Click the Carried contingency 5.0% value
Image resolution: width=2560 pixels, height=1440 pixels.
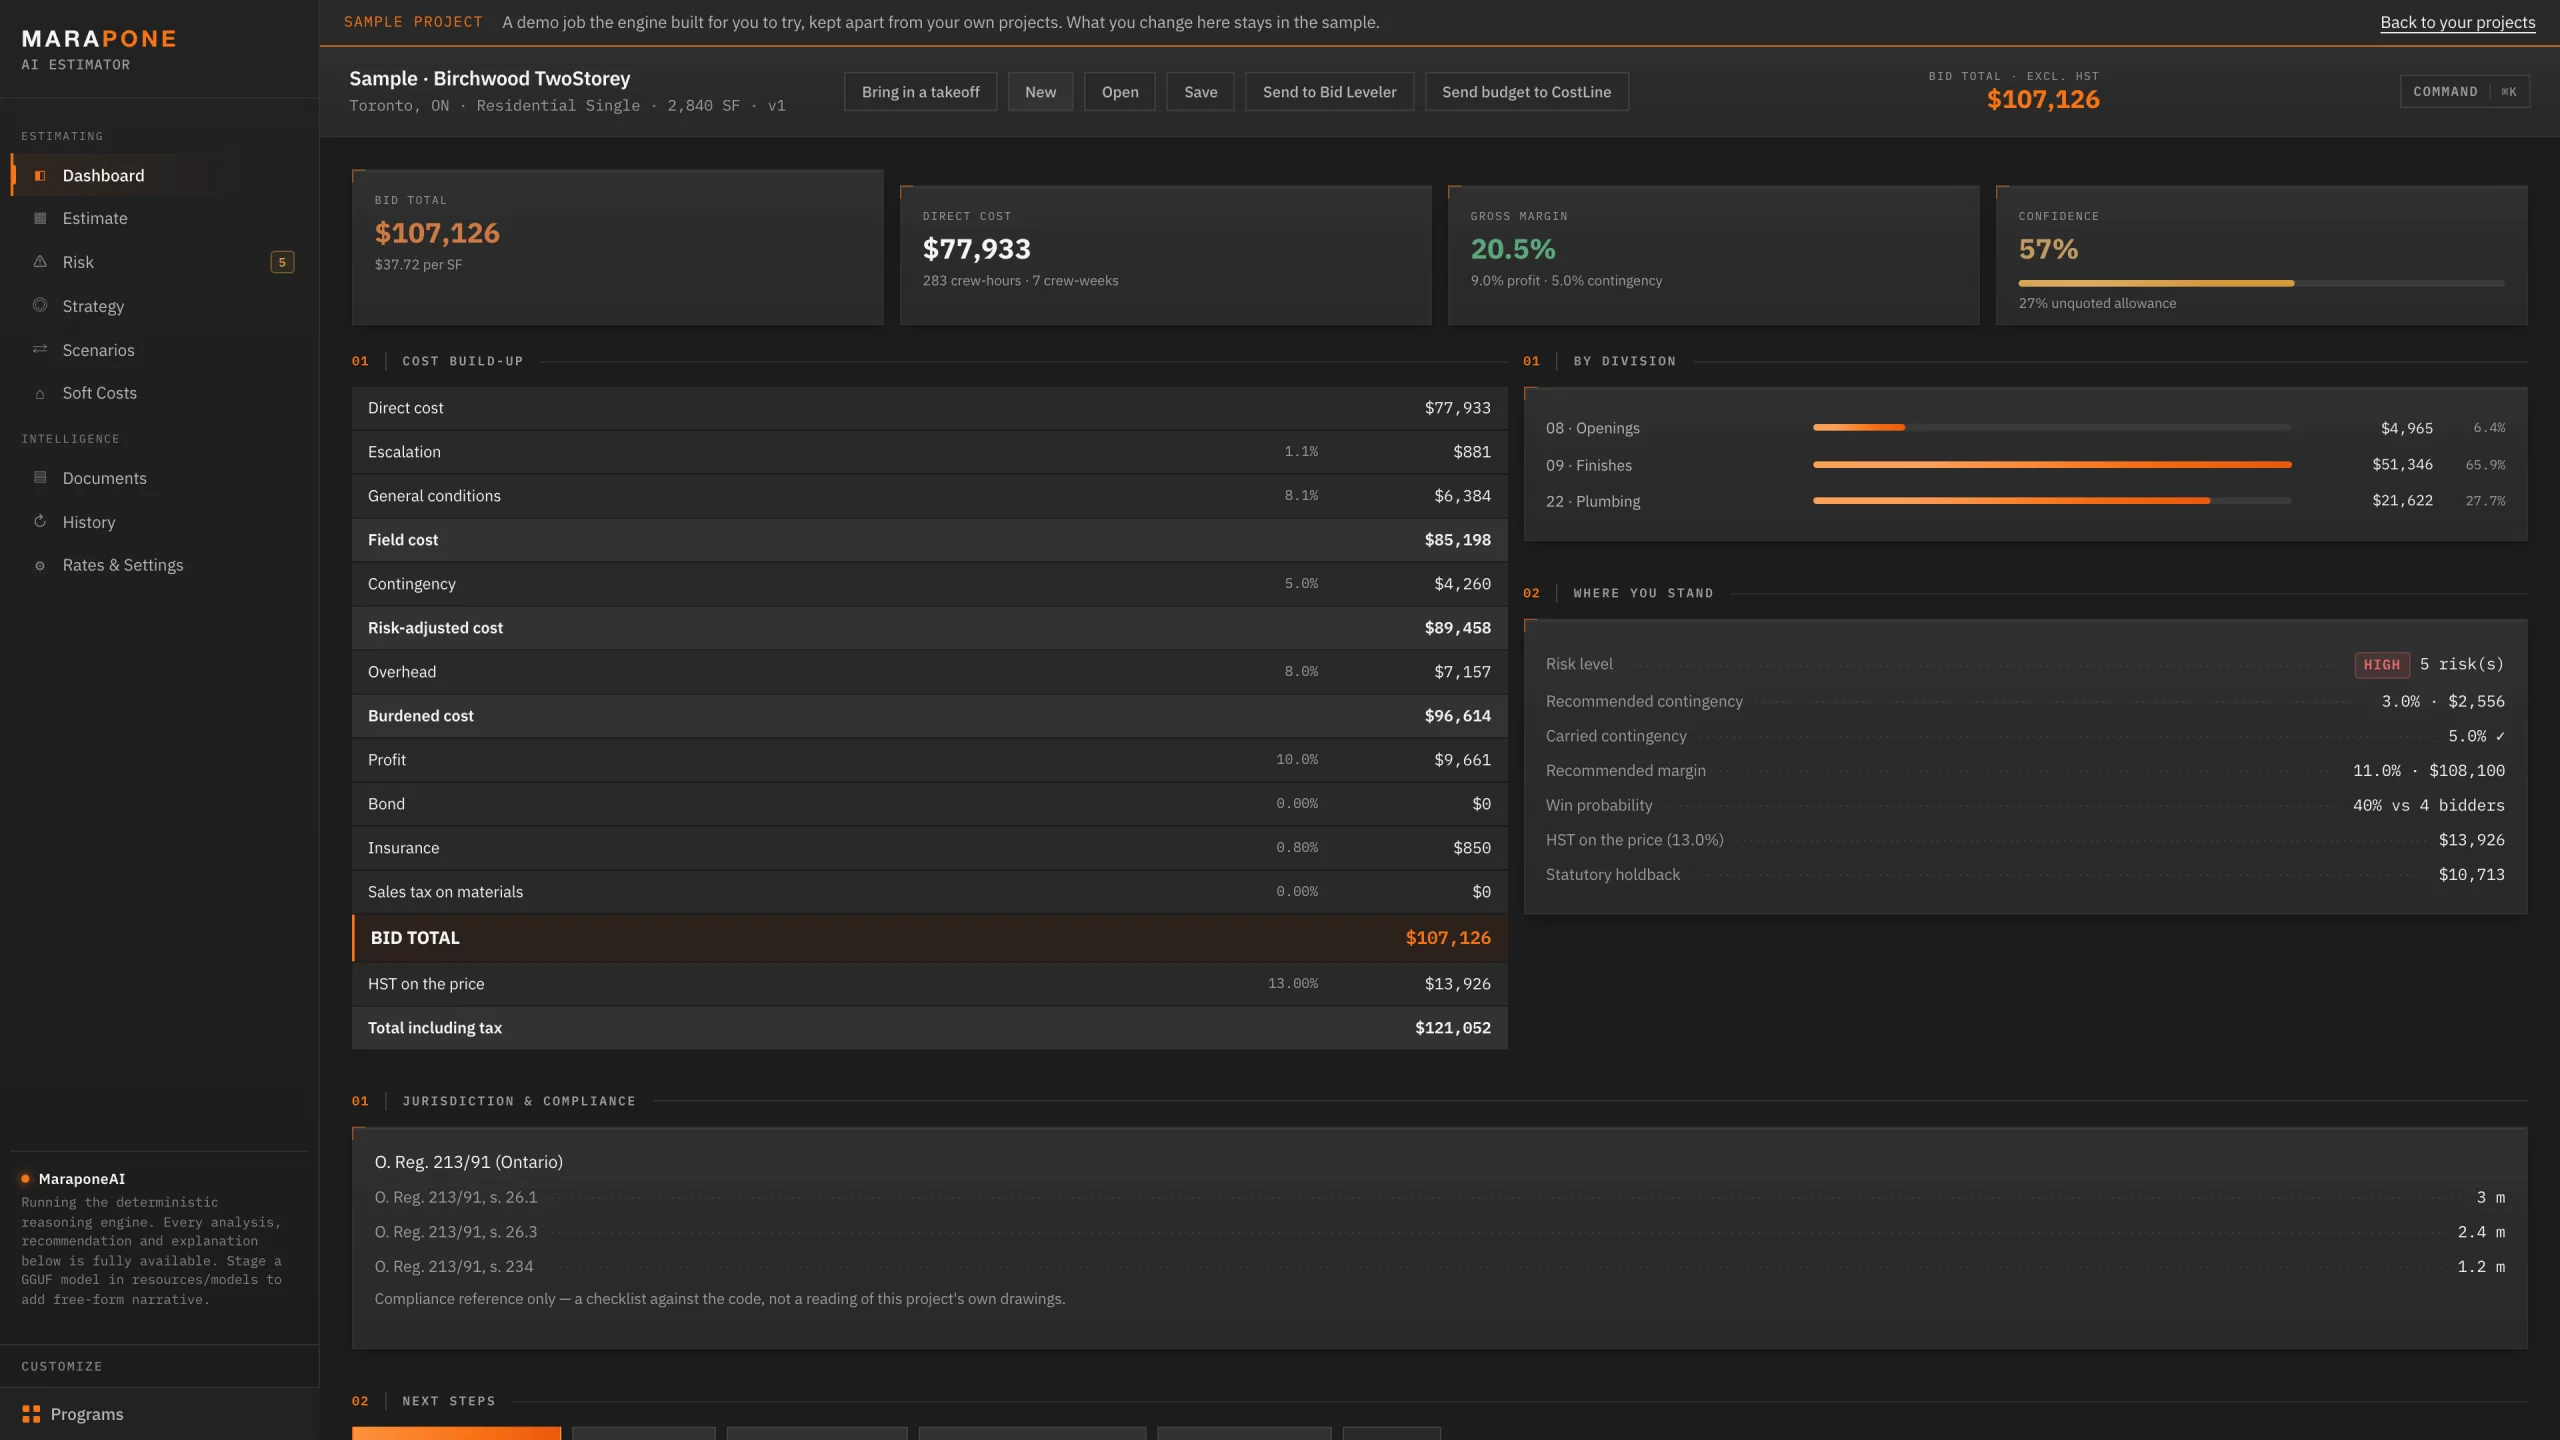[x=2476, y=736]
